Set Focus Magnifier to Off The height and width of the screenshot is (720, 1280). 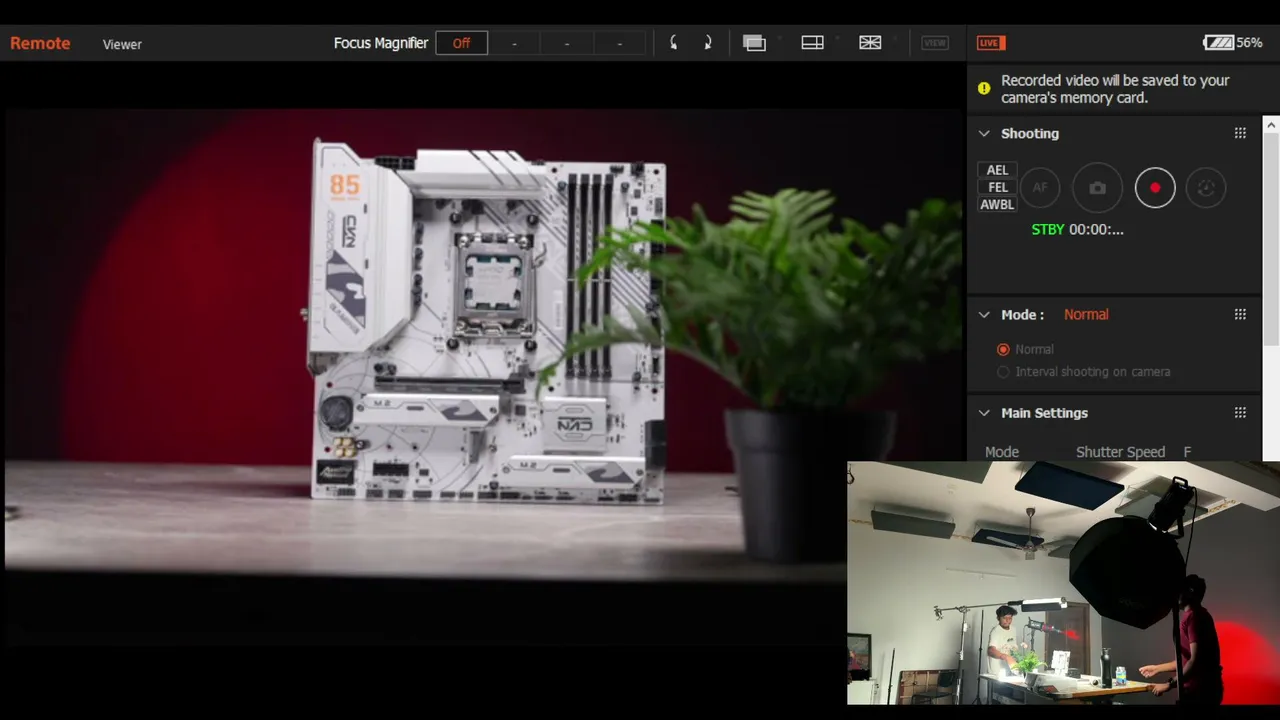[461, 43]
